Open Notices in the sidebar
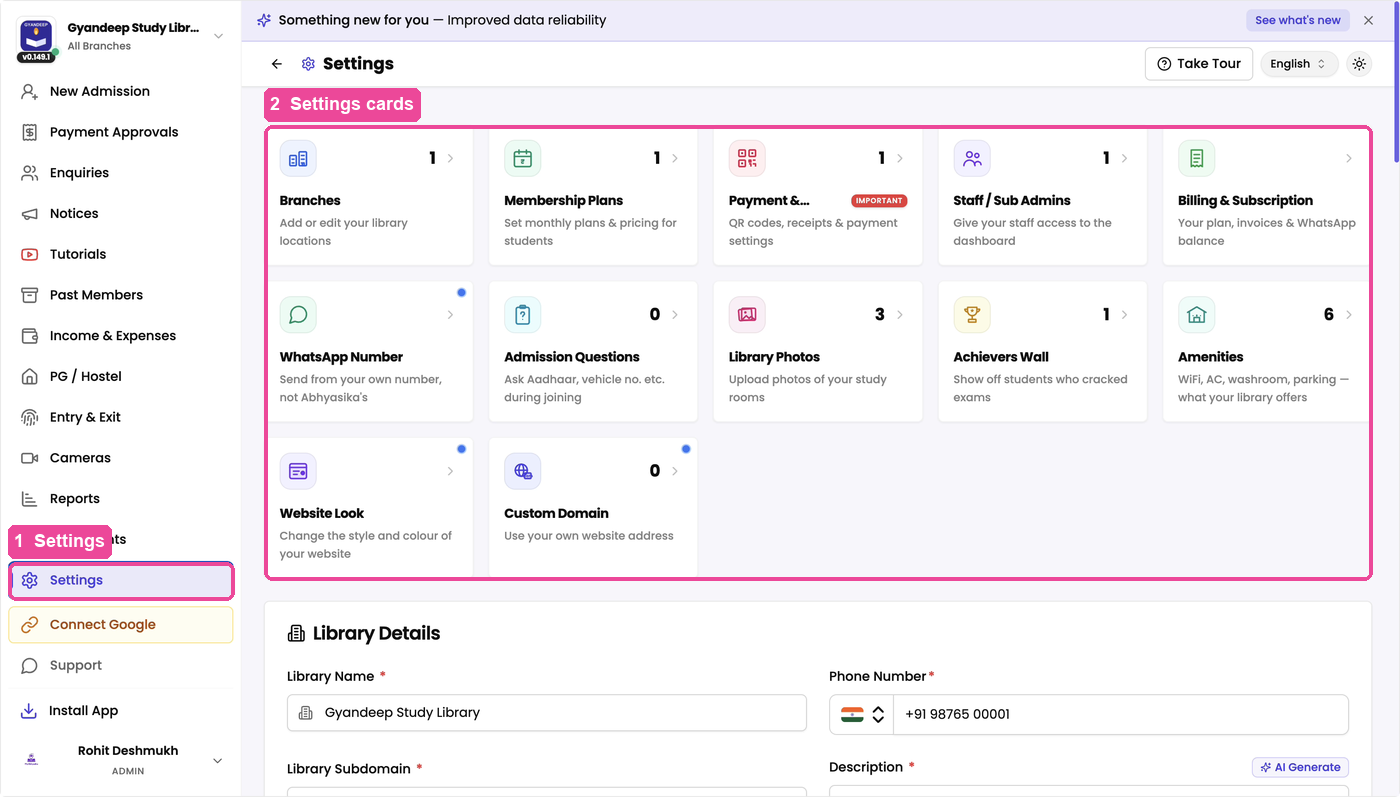The height and width of the screenshot is (797, 1400). tap(121, 214)
